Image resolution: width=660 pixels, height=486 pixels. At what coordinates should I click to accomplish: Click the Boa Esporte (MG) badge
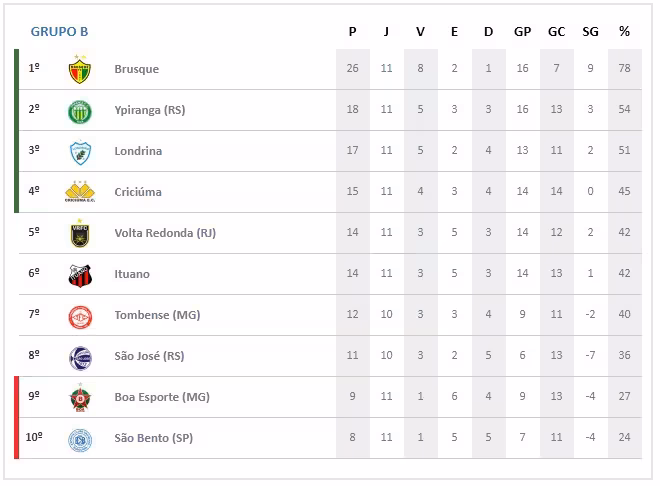79,398
